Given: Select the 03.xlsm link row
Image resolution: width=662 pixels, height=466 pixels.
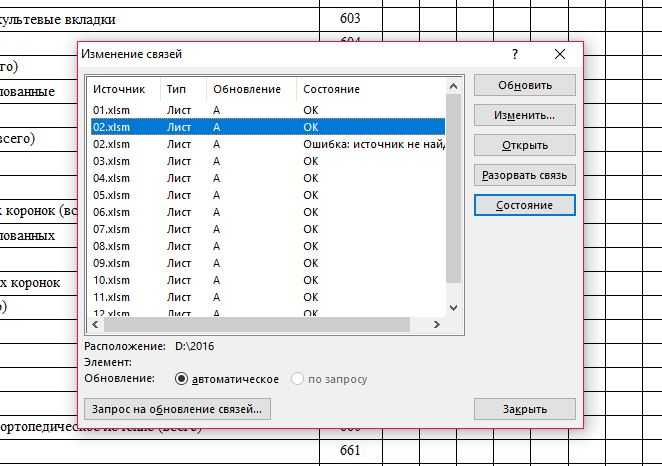Looking at the screenshot, I should (268, 161).
